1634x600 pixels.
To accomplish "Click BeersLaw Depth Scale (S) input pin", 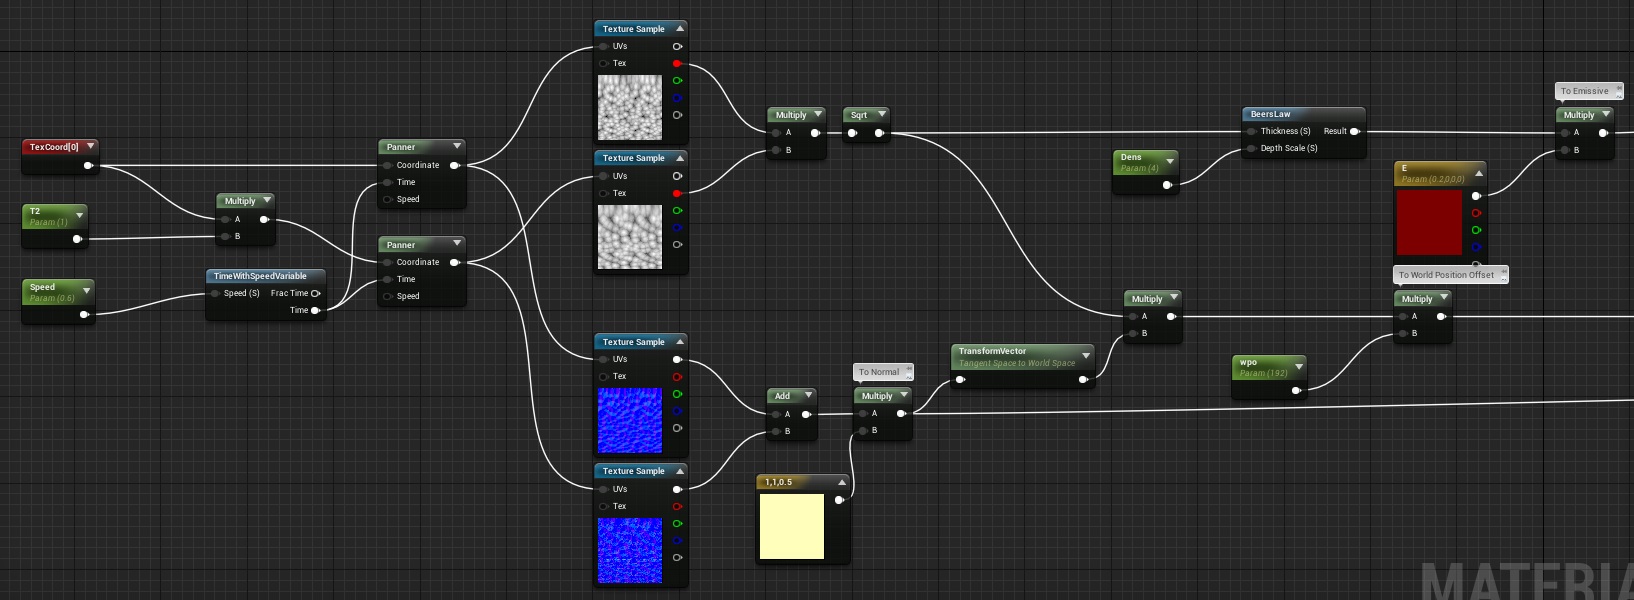I will pos(1251,148).
